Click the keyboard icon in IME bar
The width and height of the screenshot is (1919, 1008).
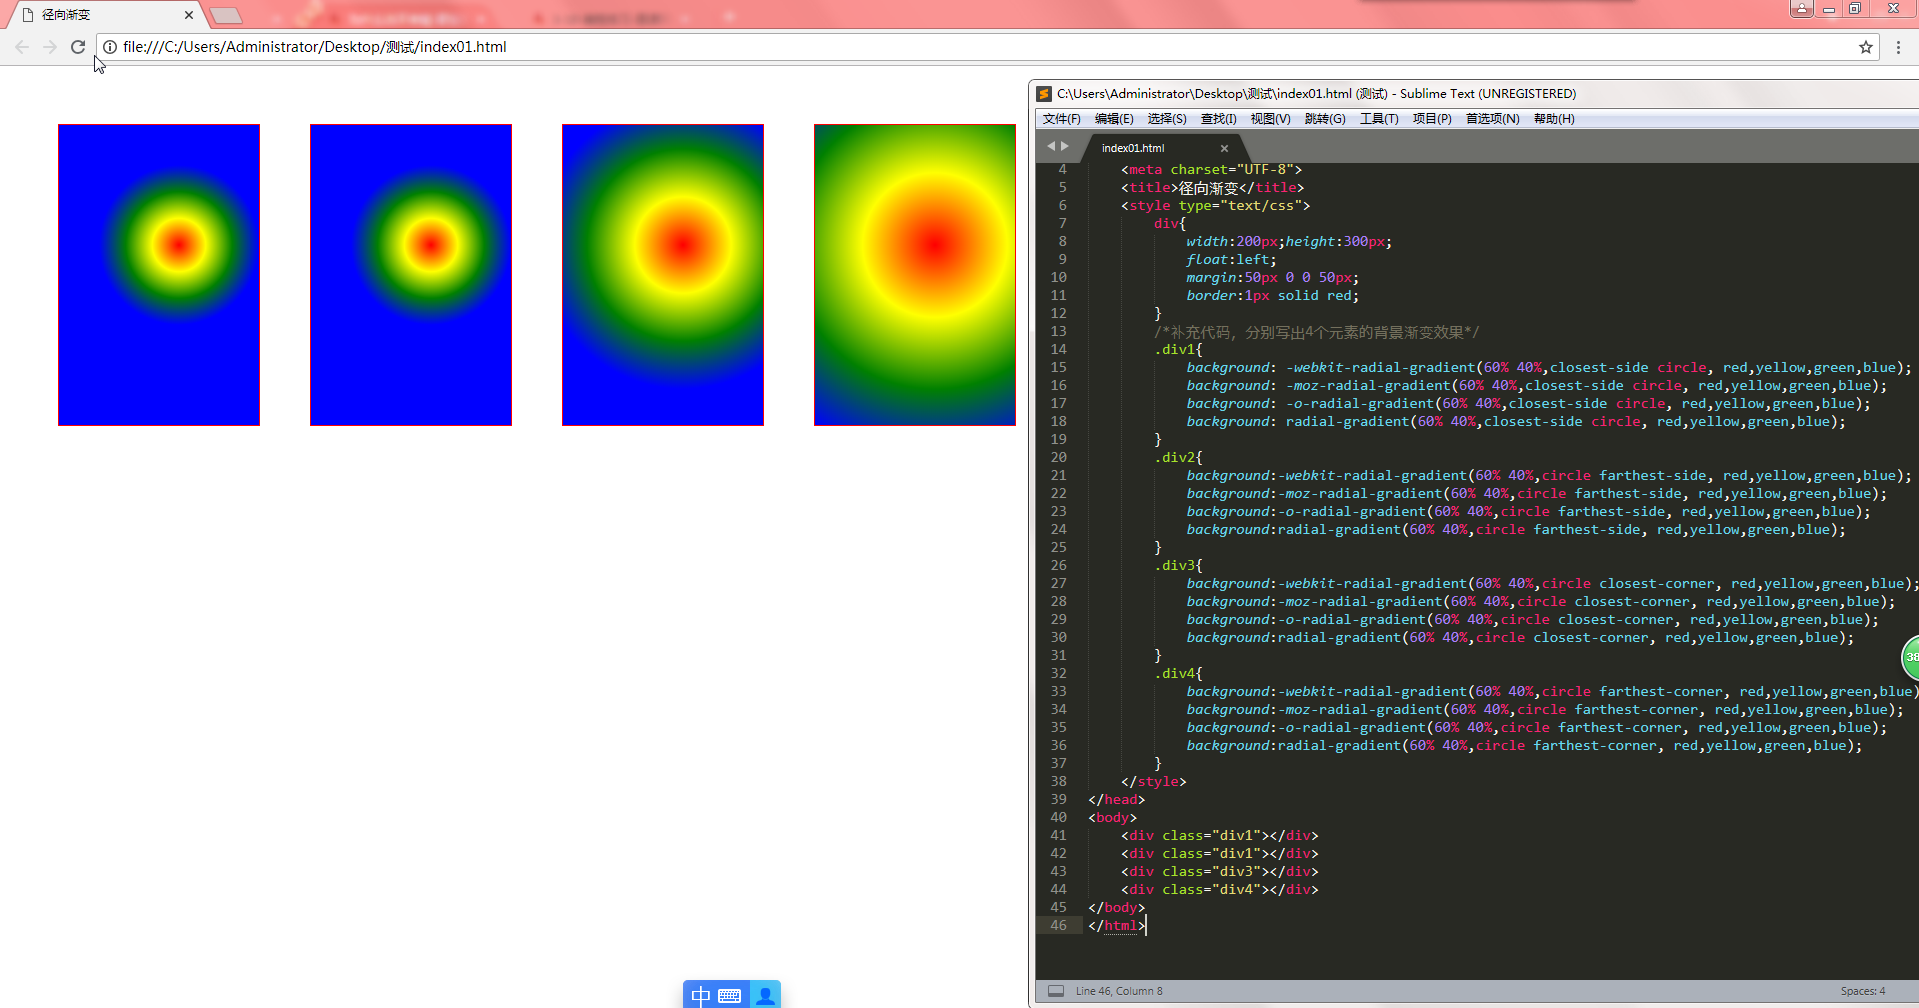click(730, 995)
